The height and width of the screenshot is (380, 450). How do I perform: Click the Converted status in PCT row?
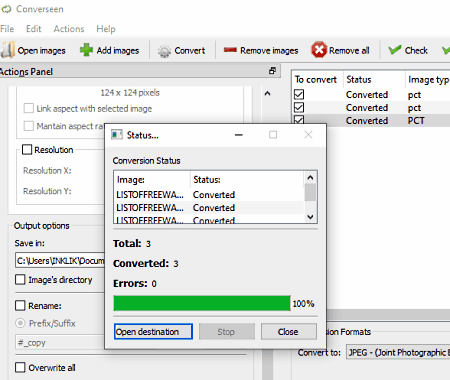click(x=367, y=121)
